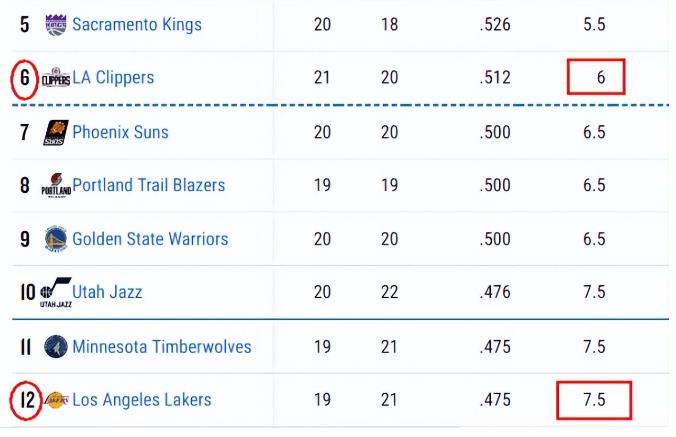Click the Utah Jazz team logo
The image size is (676, 437).
pyautogui.click(x=56, y=293)
